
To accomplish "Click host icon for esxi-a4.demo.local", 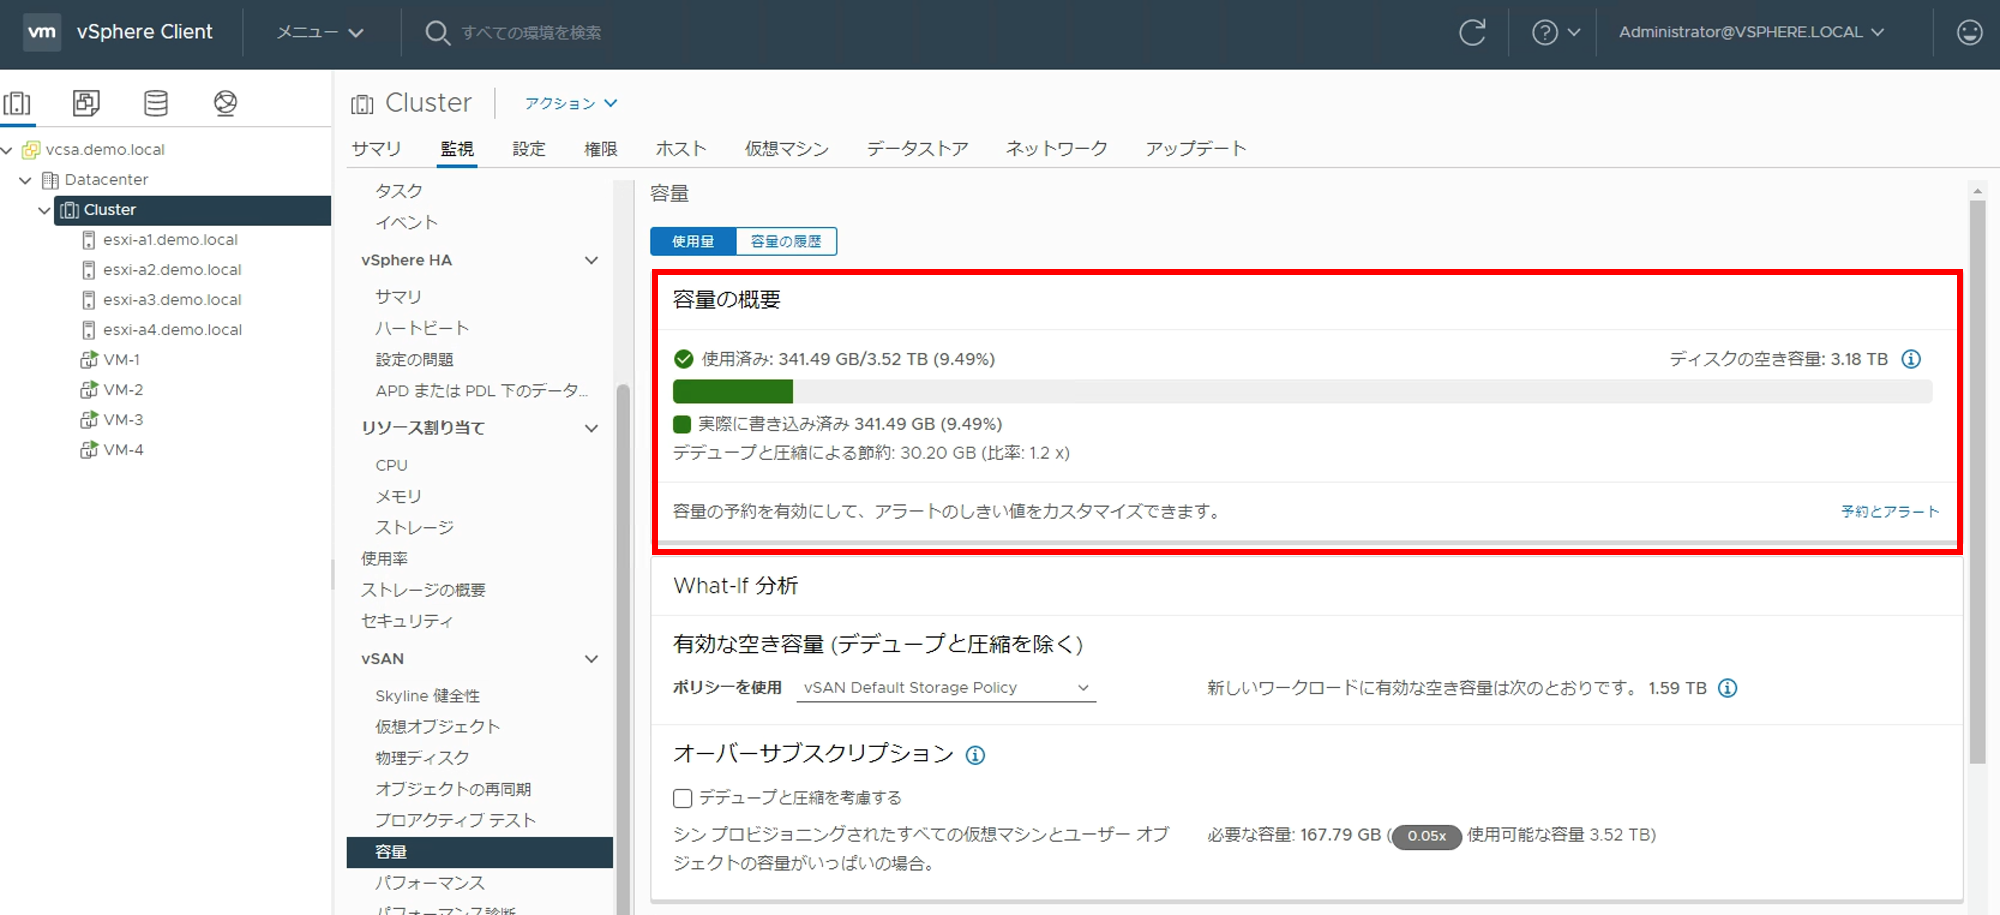I will (89, 330).
